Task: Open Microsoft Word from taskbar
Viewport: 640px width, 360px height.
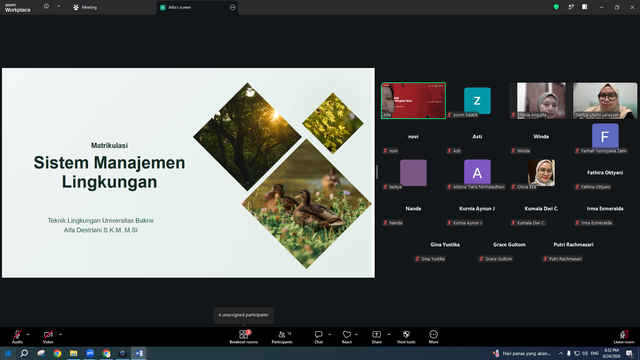Action: click(139, 353)
